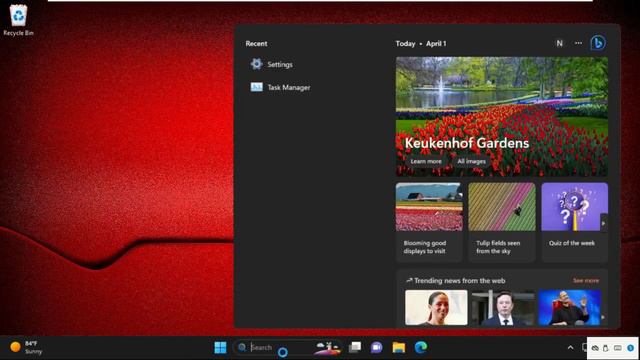
Task: Show next cards with the arrow by the Quiz card
Action: [604, 223]
